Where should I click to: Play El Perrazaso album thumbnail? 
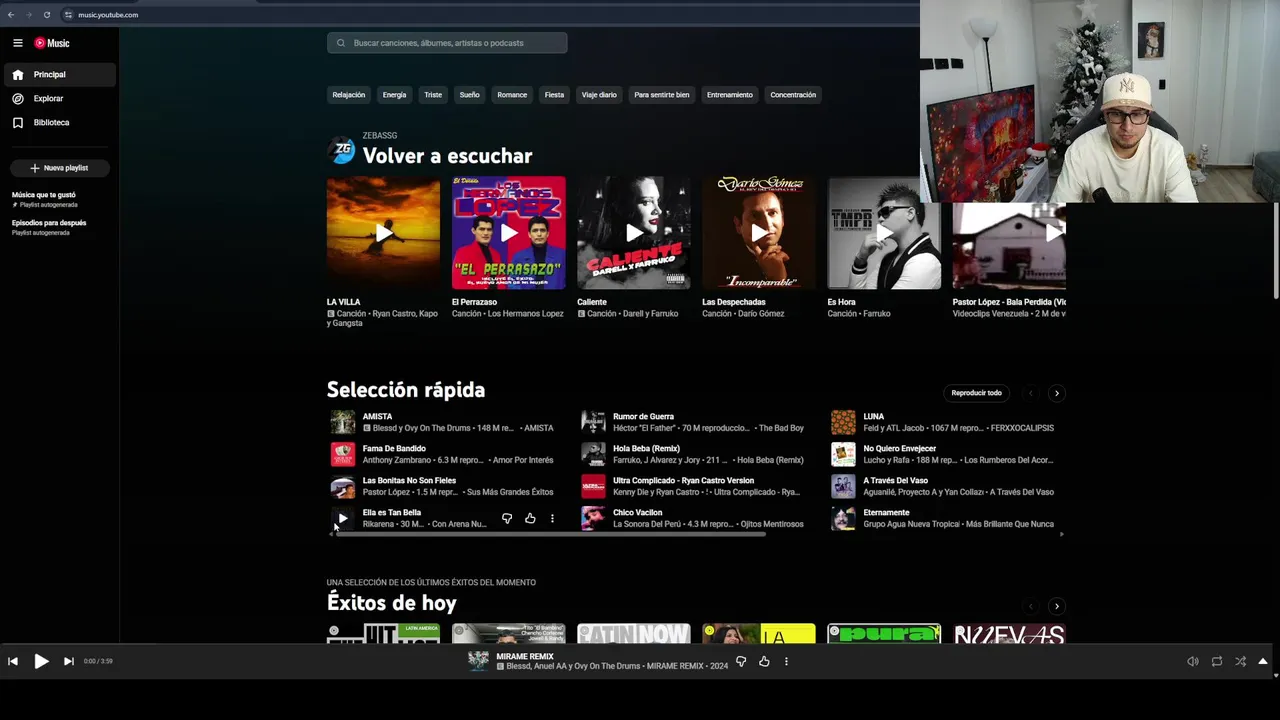point(508,233)
